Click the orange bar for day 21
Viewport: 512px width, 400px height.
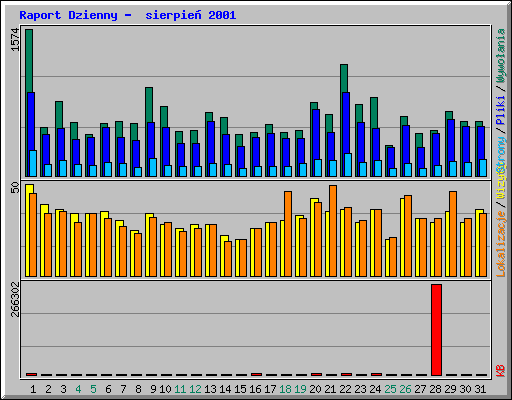[333, 231]
